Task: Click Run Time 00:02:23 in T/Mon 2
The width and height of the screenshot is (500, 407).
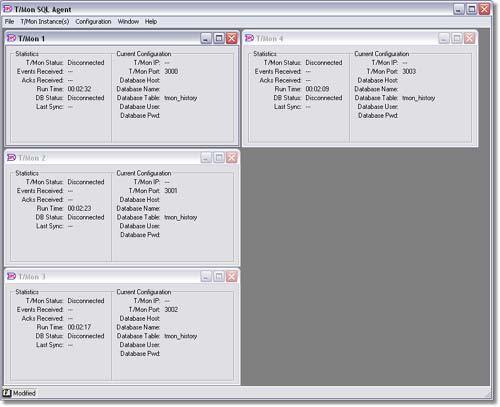Action: click(x=79, y=208)
